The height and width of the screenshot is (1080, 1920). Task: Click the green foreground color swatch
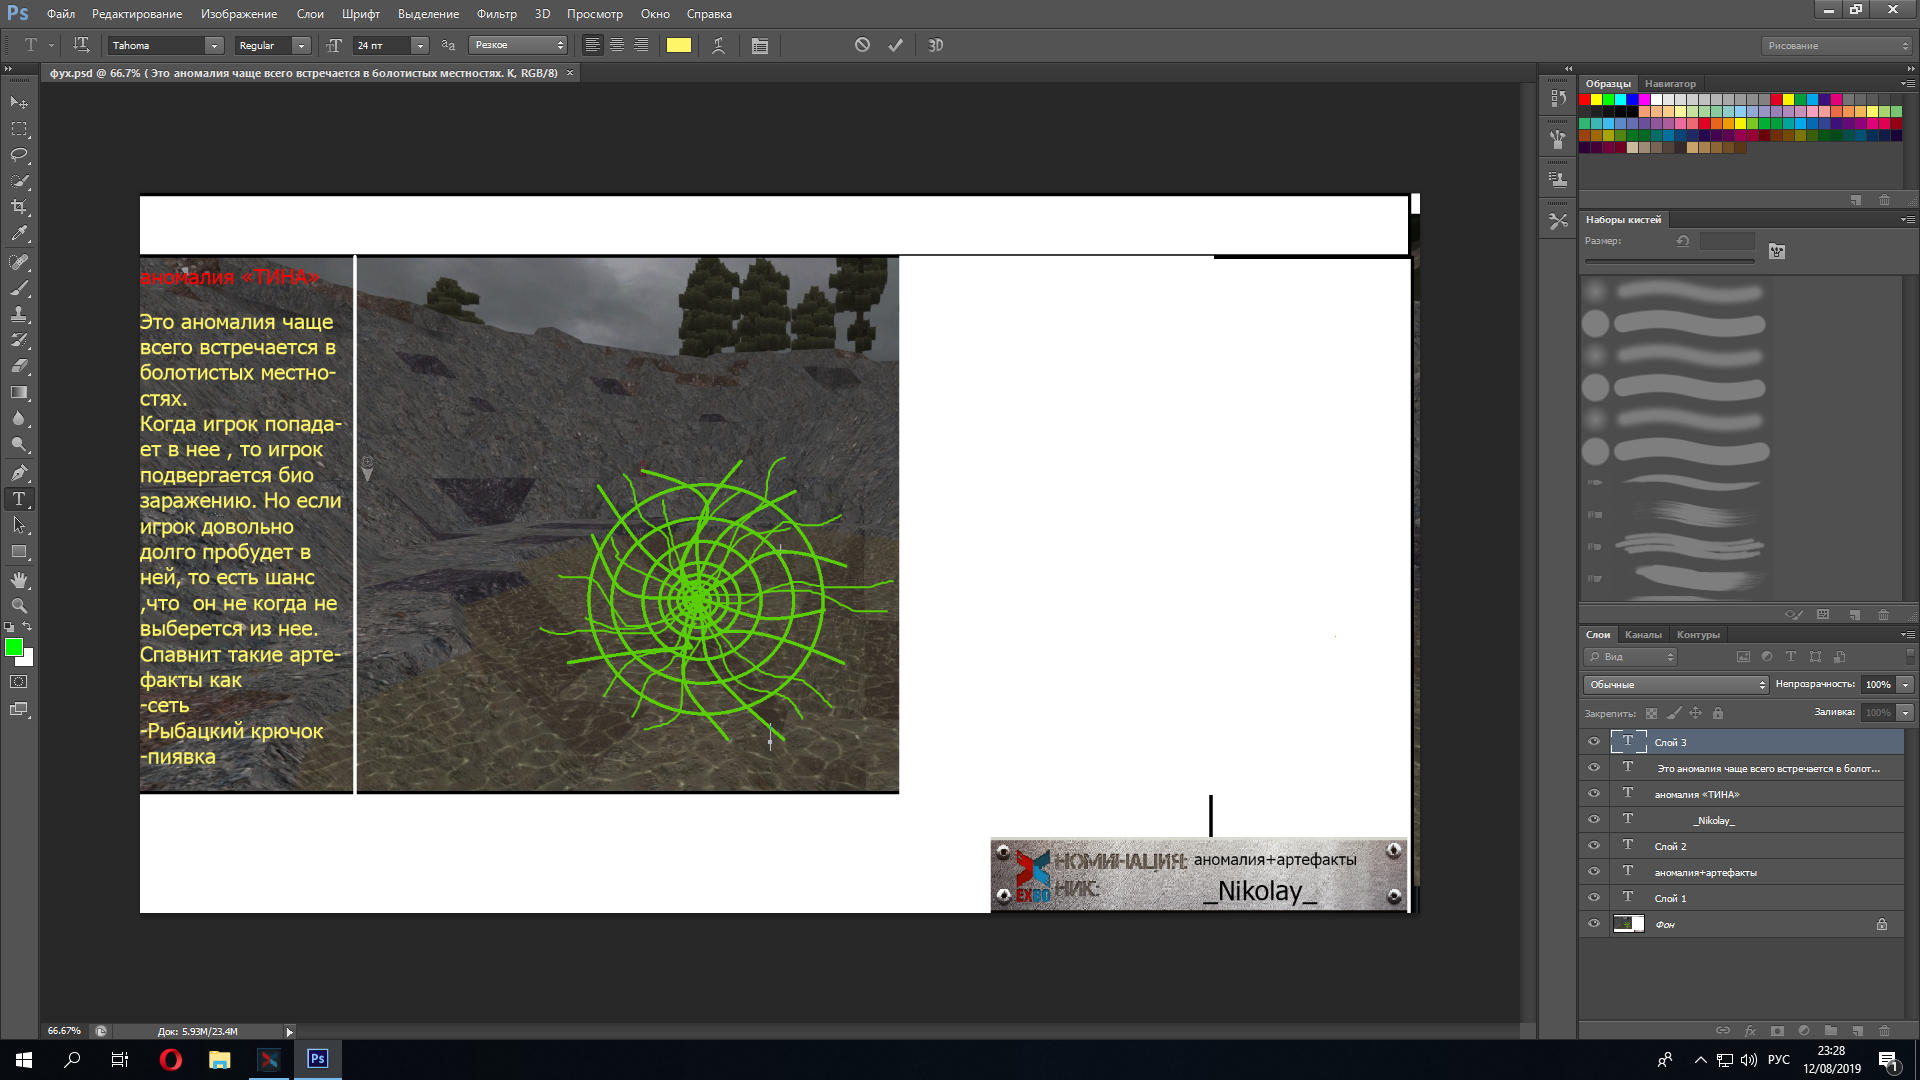point(14,648)
